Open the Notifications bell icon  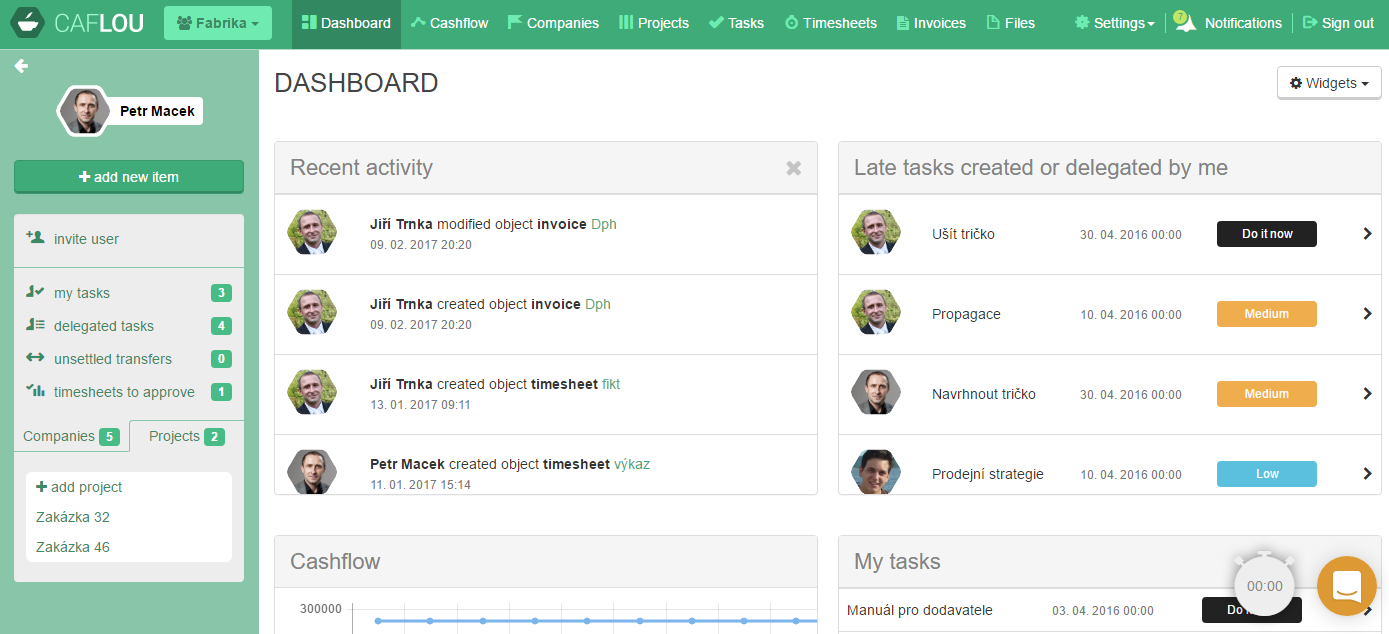click(1184, 22)
